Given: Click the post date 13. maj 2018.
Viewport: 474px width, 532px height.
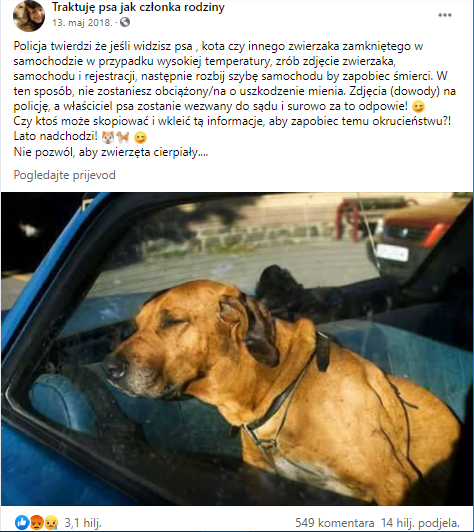Looking at the screenshot, I should (x=82, y=23).
